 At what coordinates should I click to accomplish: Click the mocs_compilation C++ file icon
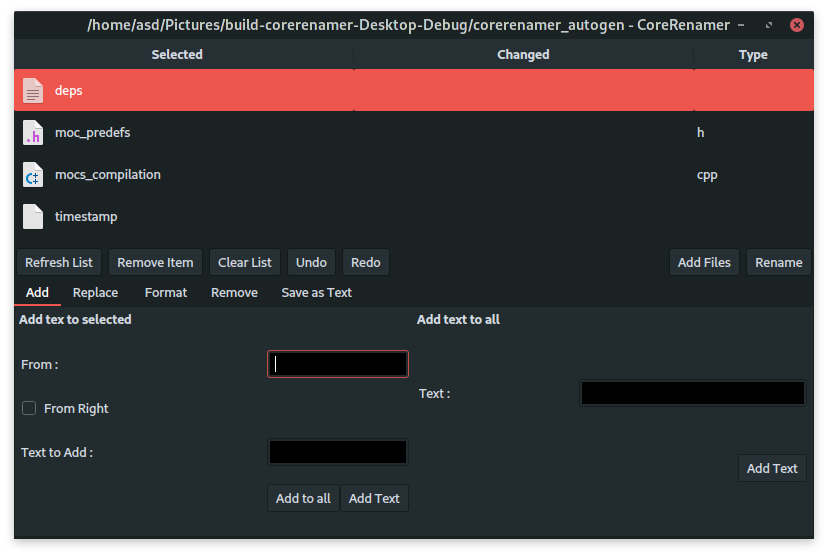click(x=33, y=175)
